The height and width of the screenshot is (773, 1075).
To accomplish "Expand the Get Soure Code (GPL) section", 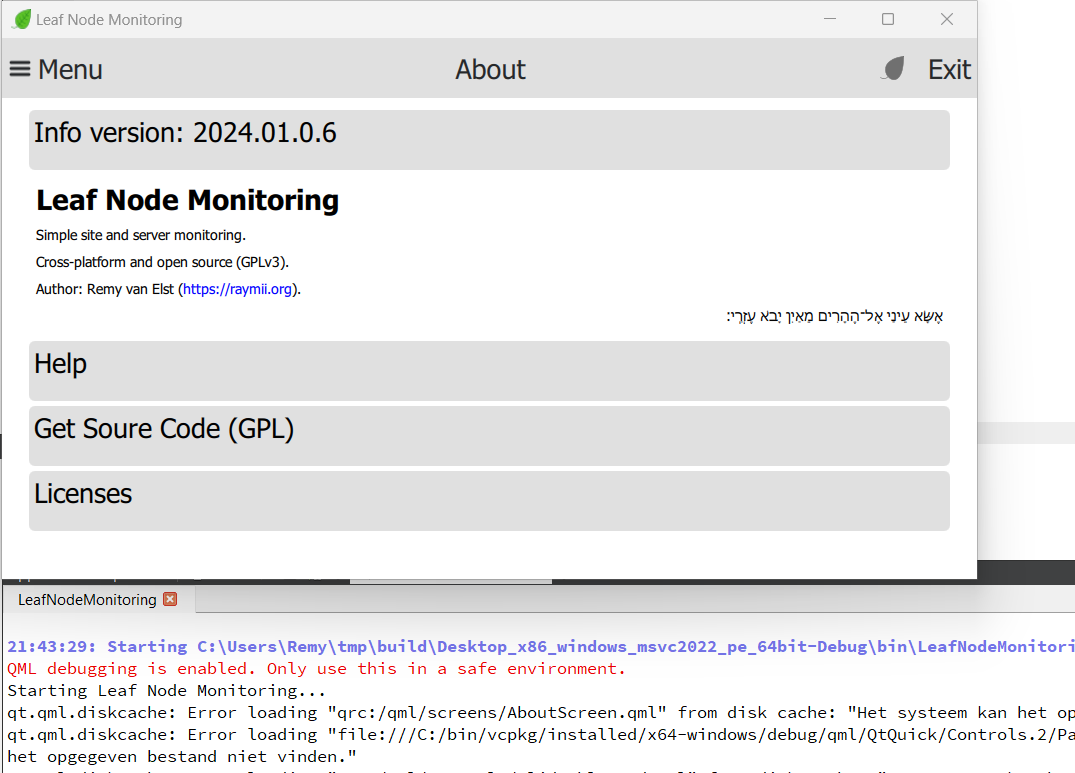I will click(x=489, y=435).
